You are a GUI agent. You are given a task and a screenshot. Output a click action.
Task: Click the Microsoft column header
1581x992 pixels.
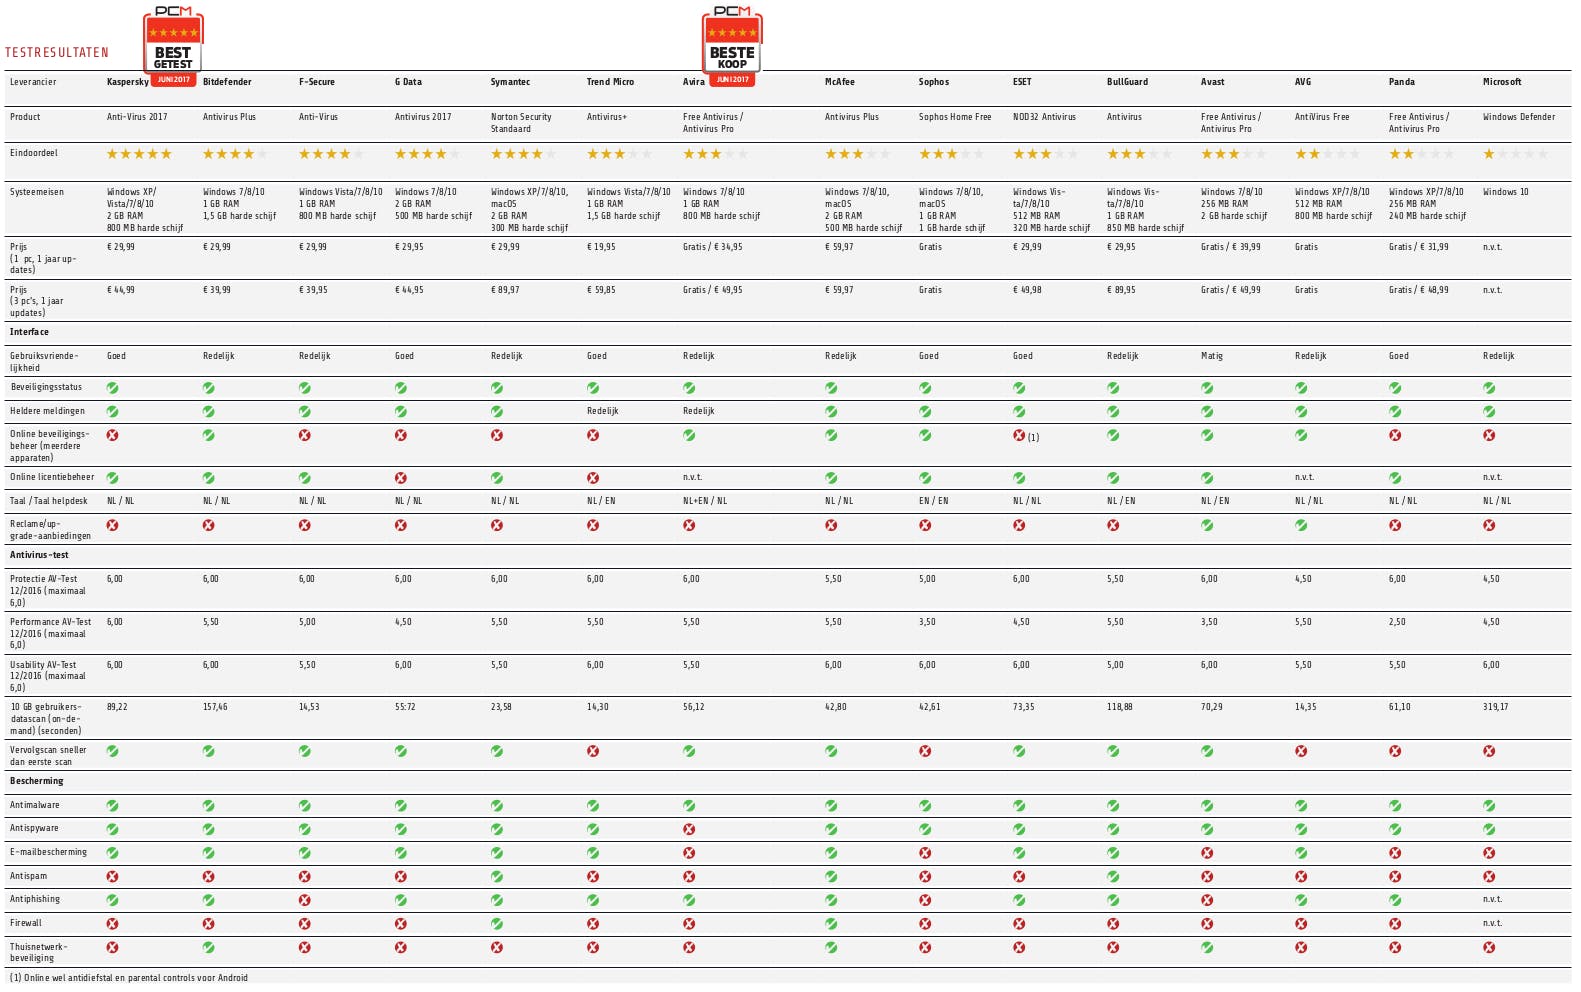tap(1502, 82)
